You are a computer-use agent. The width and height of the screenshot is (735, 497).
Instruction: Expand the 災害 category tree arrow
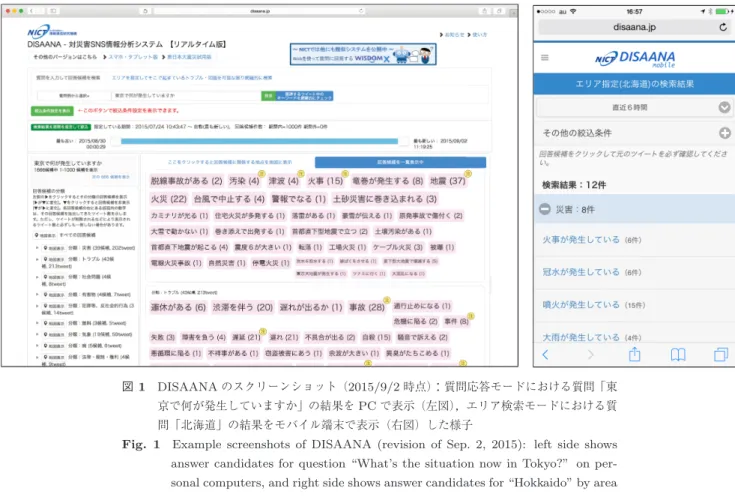pyautogui.click(x=38, y=248)
